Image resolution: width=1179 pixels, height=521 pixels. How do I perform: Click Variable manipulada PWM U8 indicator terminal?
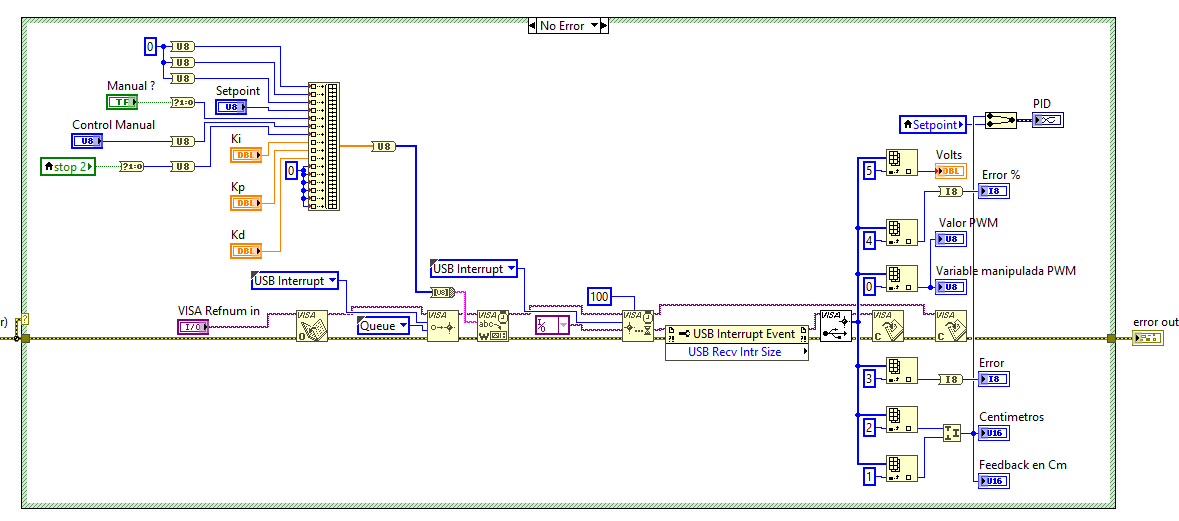tap(950, 286)
